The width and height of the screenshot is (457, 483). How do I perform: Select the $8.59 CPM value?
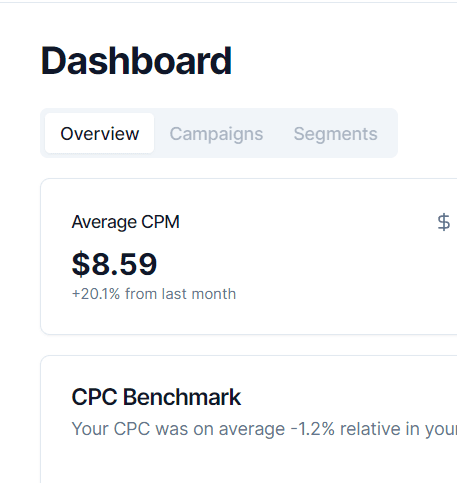(x=114, y=264)
